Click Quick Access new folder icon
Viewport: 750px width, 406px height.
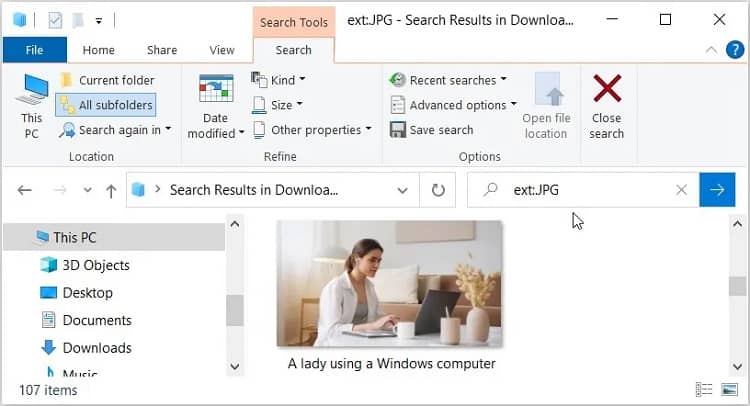point(78,20)
